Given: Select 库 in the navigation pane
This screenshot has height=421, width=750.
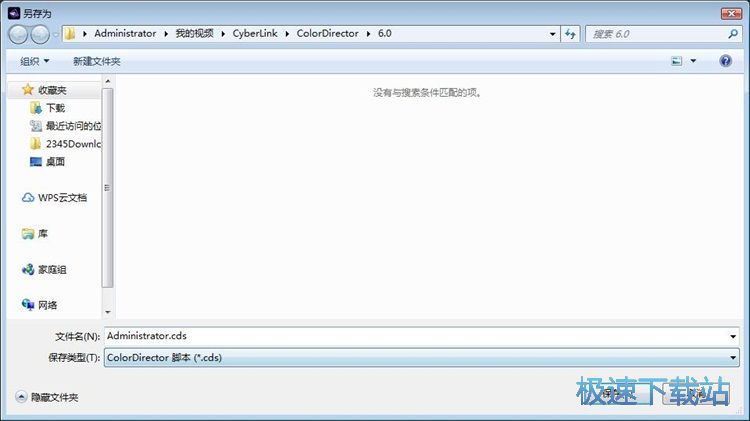Looking at the screenshot, I should pyautogui.click(x=43, y=233).
